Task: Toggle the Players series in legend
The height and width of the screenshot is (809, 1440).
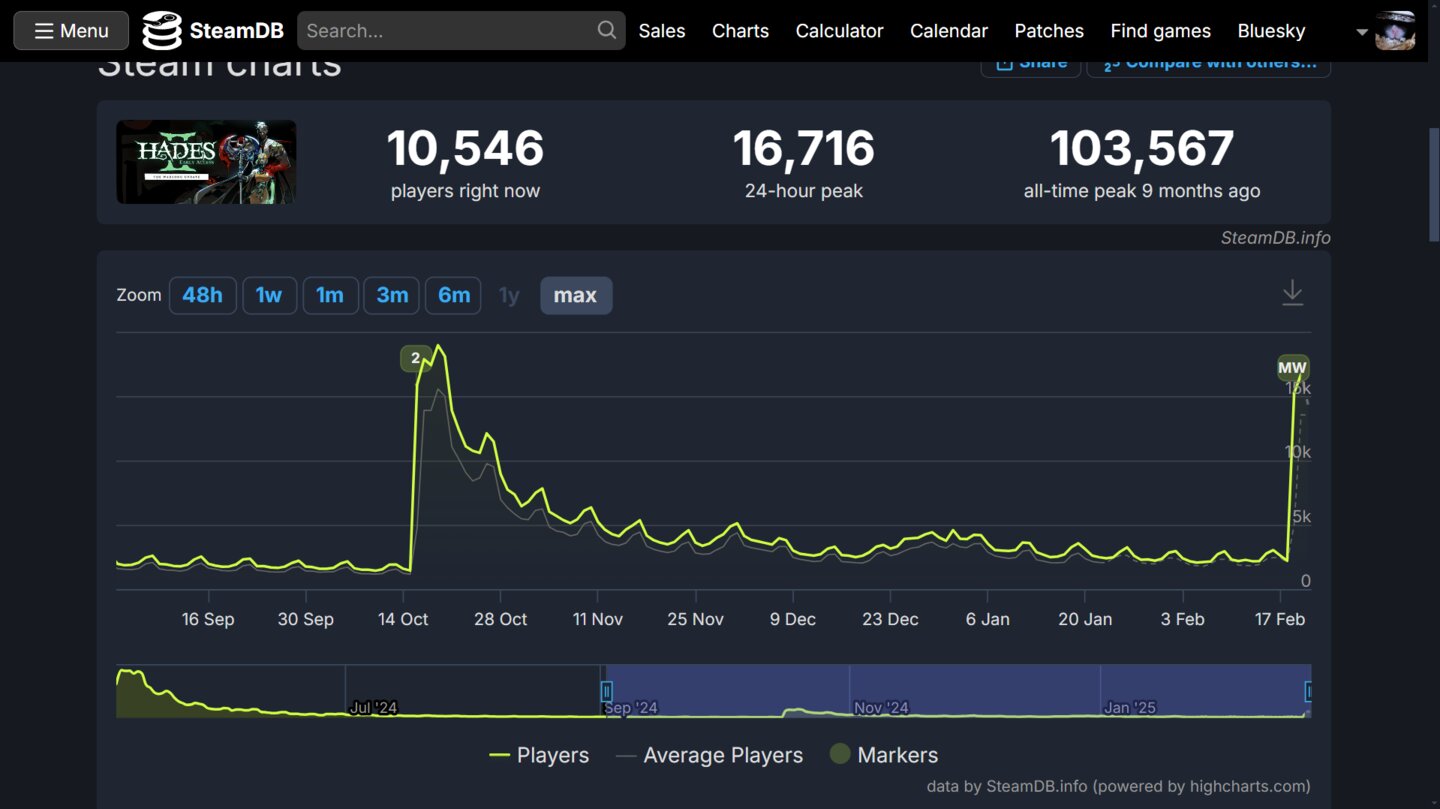Action: (x=539, y=755)
